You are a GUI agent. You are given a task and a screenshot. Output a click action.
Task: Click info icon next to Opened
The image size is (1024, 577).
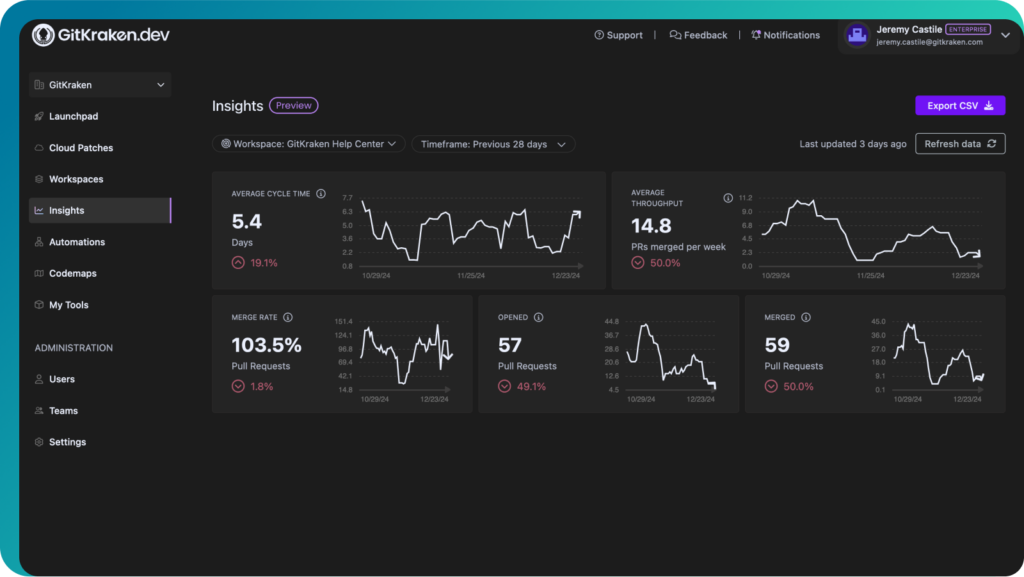[x=538, y=317]
